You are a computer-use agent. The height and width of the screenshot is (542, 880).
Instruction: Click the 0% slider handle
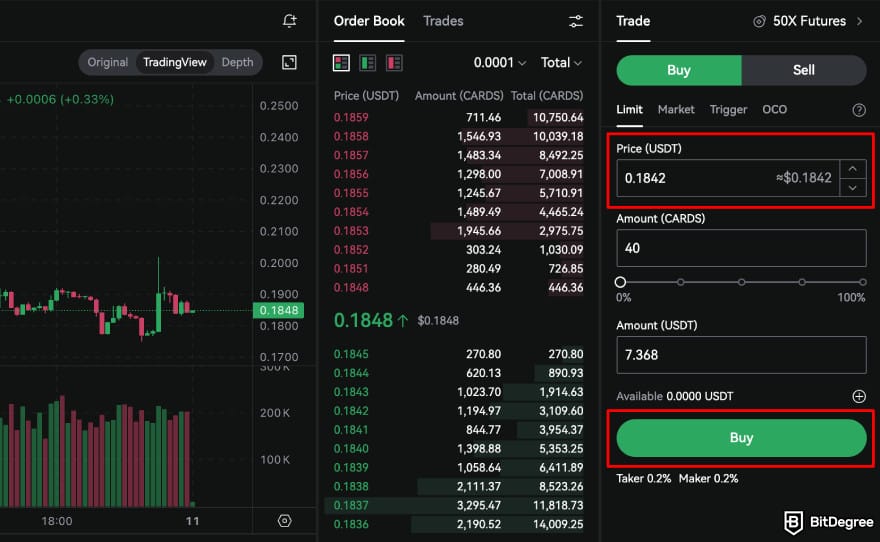[620, 282]
